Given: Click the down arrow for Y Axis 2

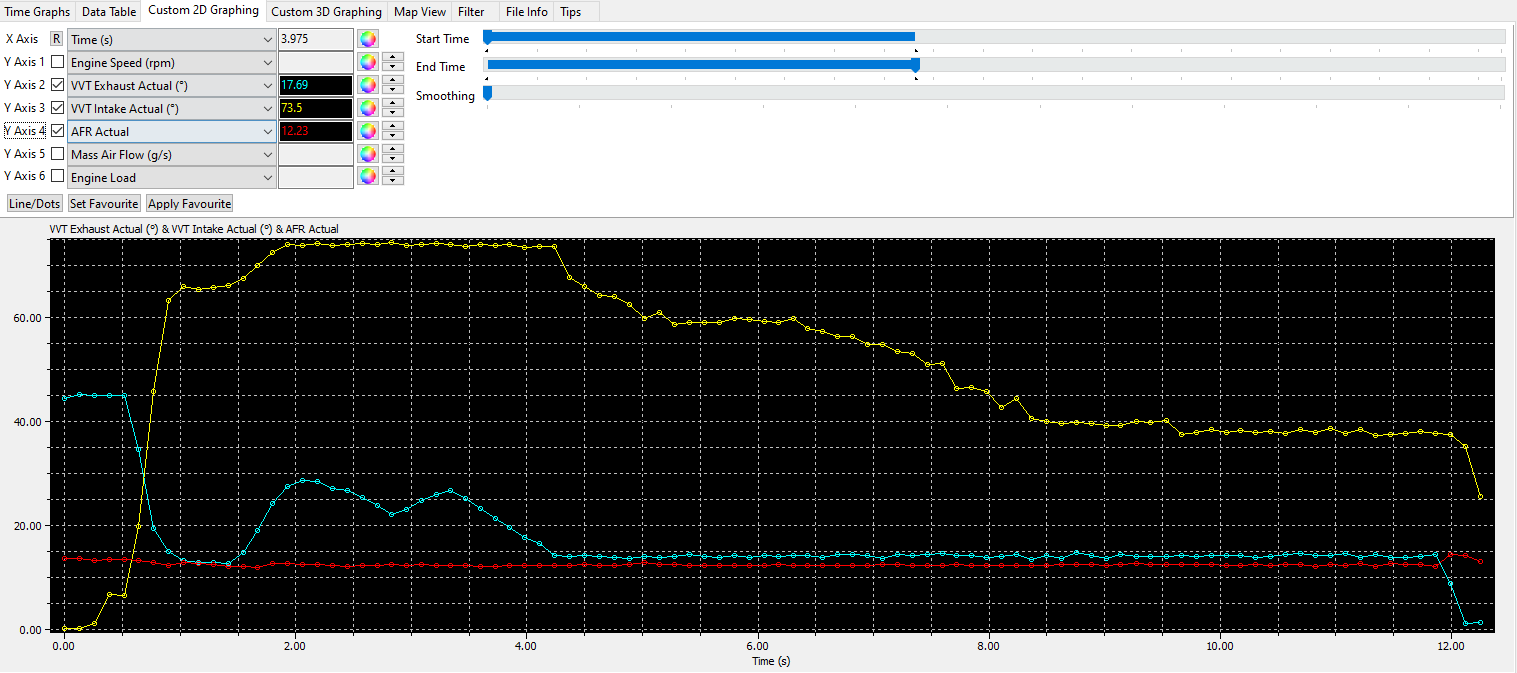Looking at the screenshot, I should [x=393, y=90].
